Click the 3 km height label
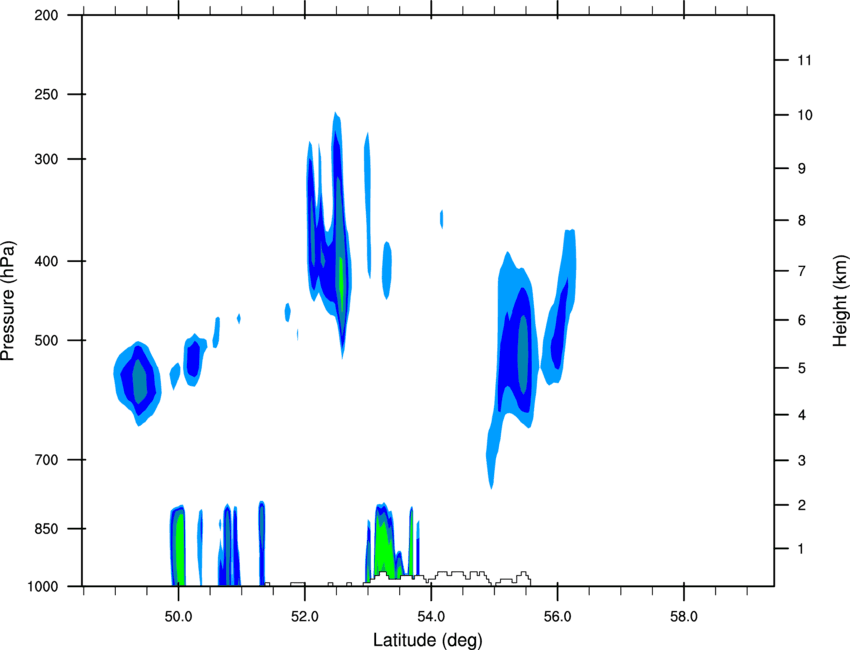The image size is (850, 650). pos(801,461)
